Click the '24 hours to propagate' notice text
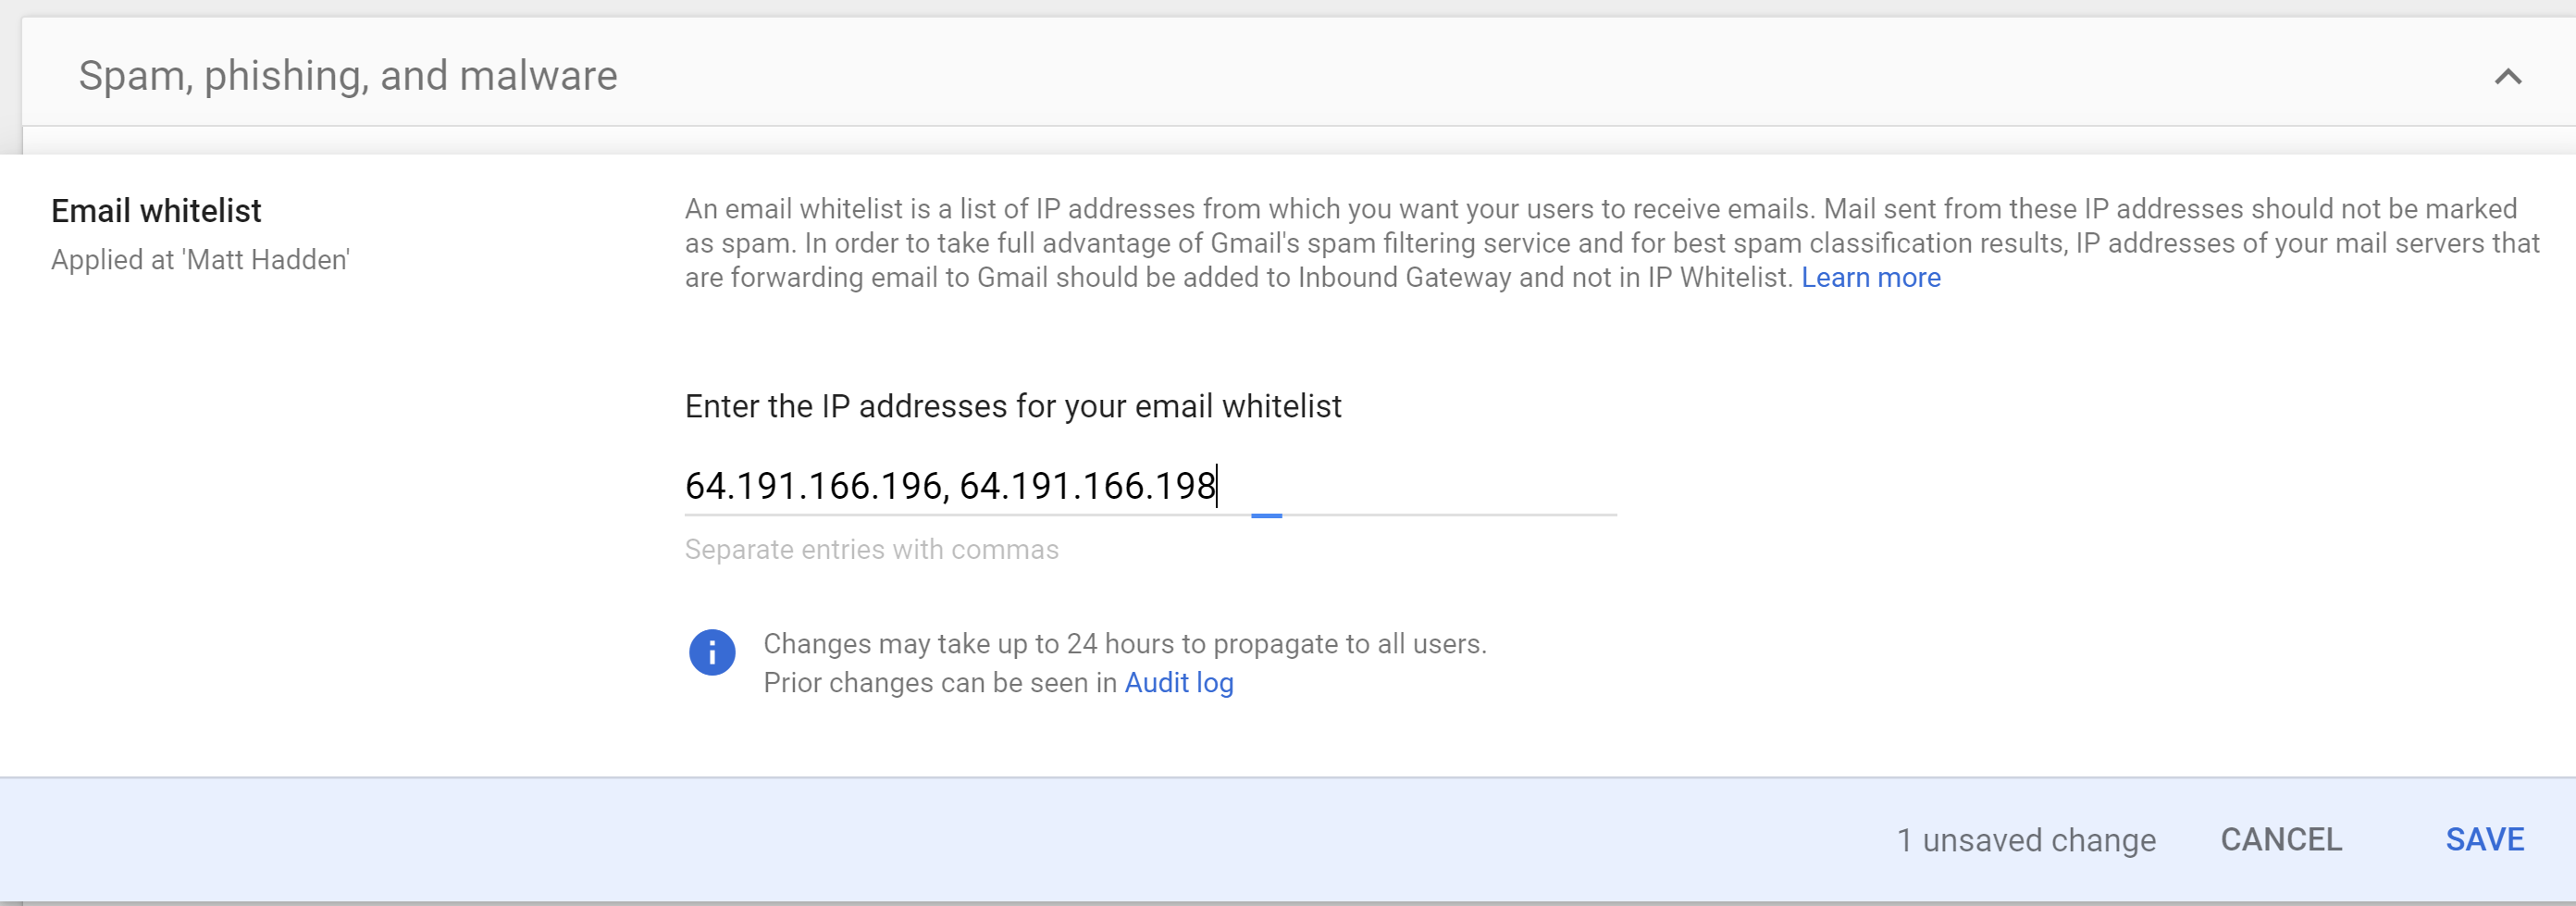Viewport: 2576px width, 906px height. pos(1124,644)
